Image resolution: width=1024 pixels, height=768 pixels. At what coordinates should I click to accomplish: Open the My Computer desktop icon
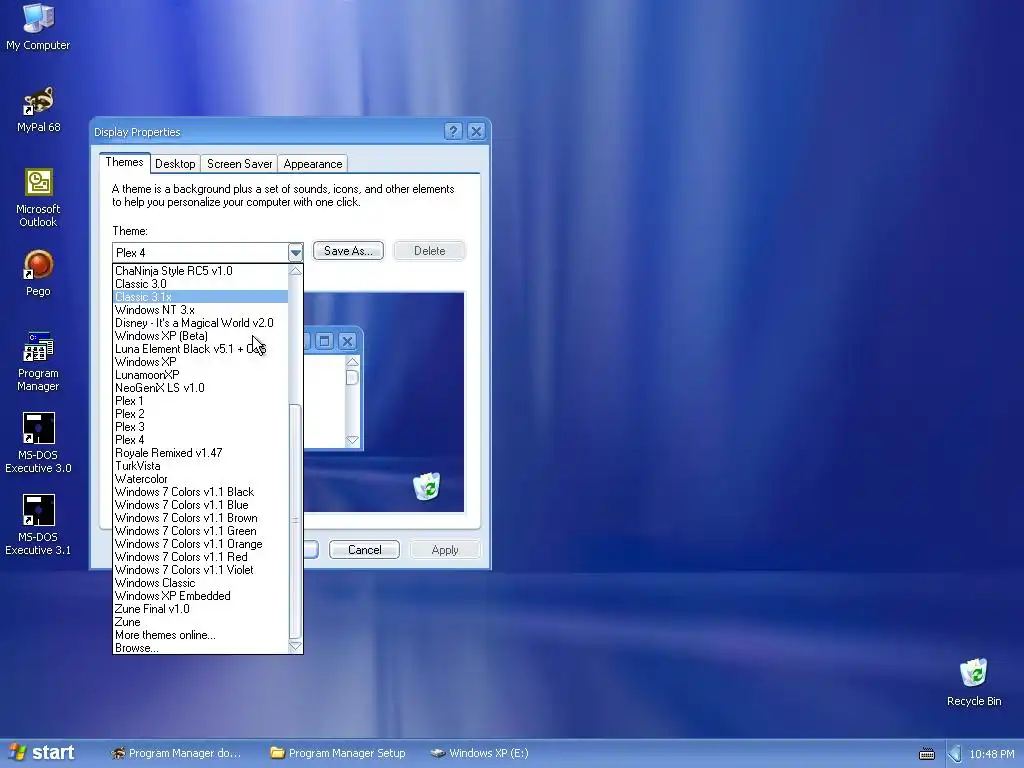(x=38, y=26)
